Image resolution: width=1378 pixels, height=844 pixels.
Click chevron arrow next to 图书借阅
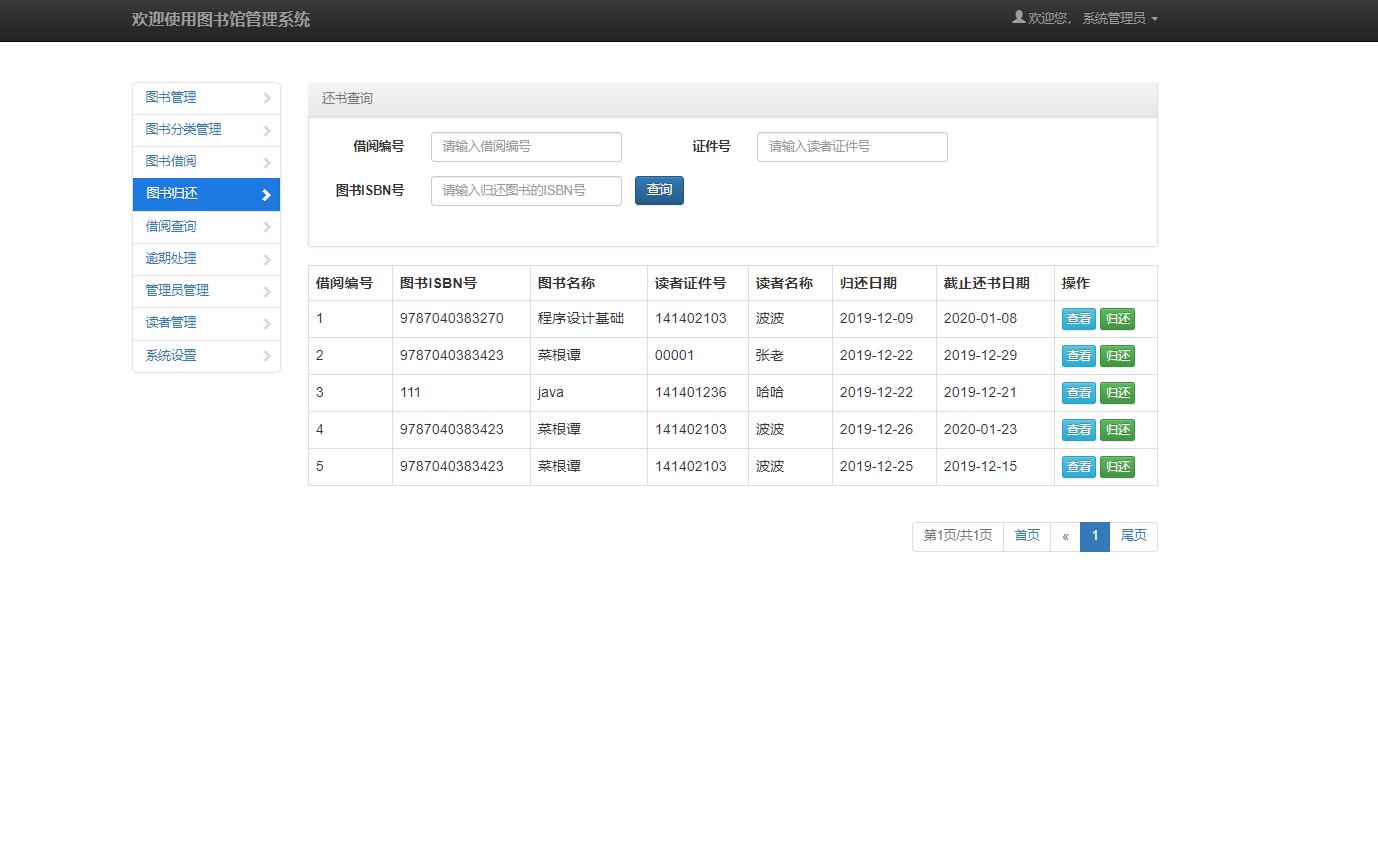(267, 162)
